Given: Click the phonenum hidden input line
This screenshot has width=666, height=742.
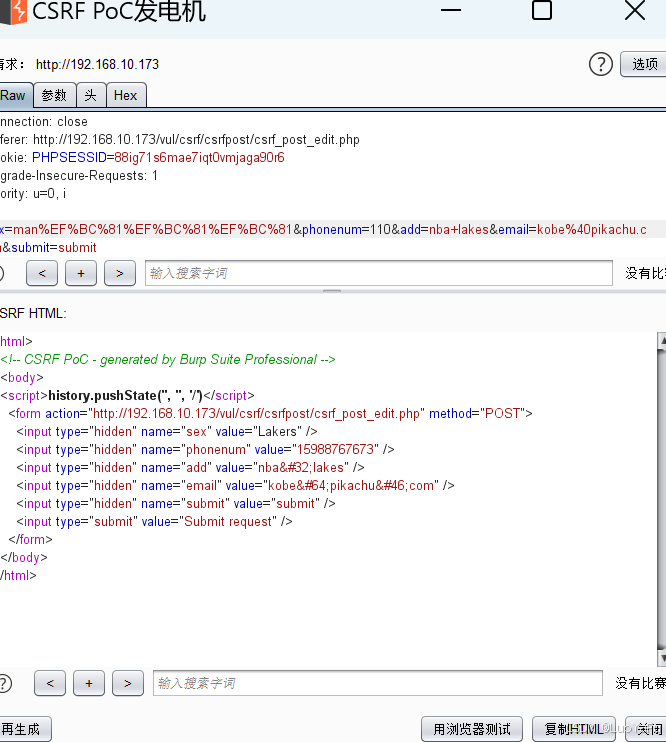Looking at the screenshot, I should [x=205, y=450].
